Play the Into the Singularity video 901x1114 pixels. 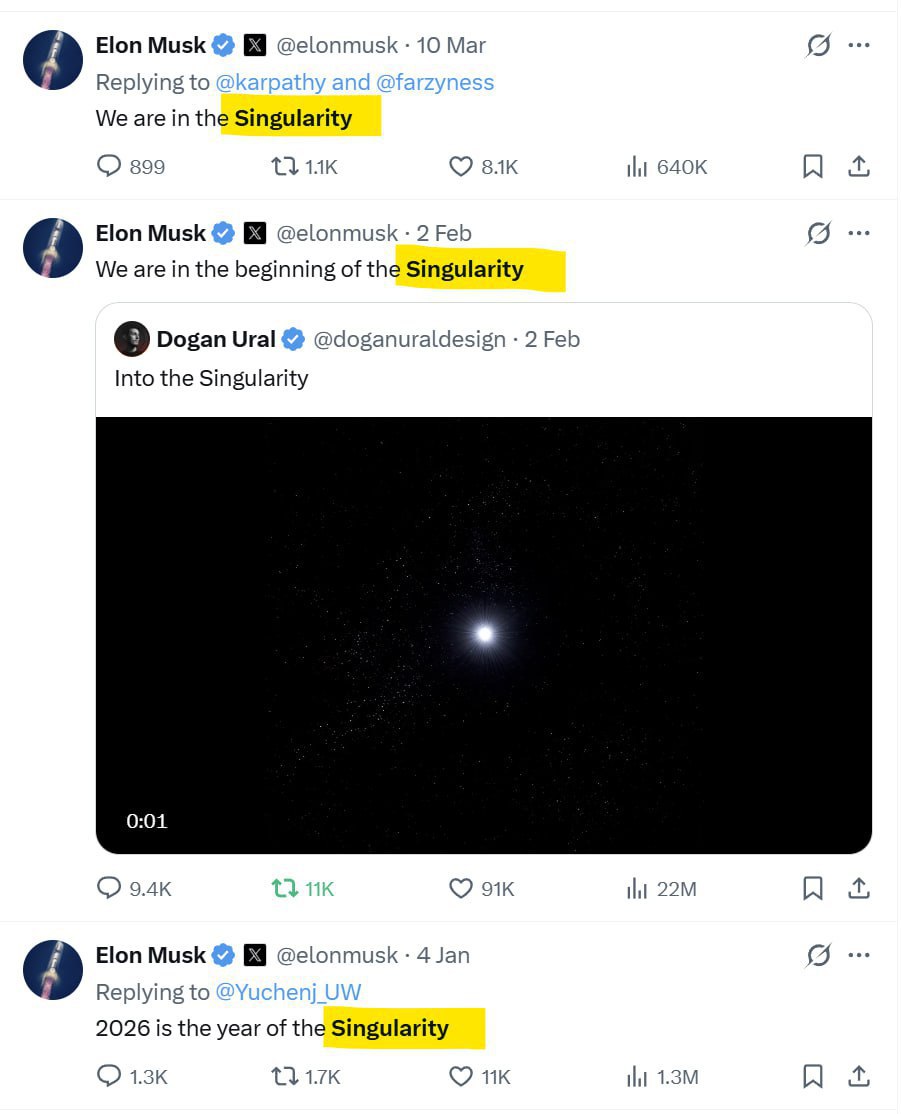coord(484,634)
